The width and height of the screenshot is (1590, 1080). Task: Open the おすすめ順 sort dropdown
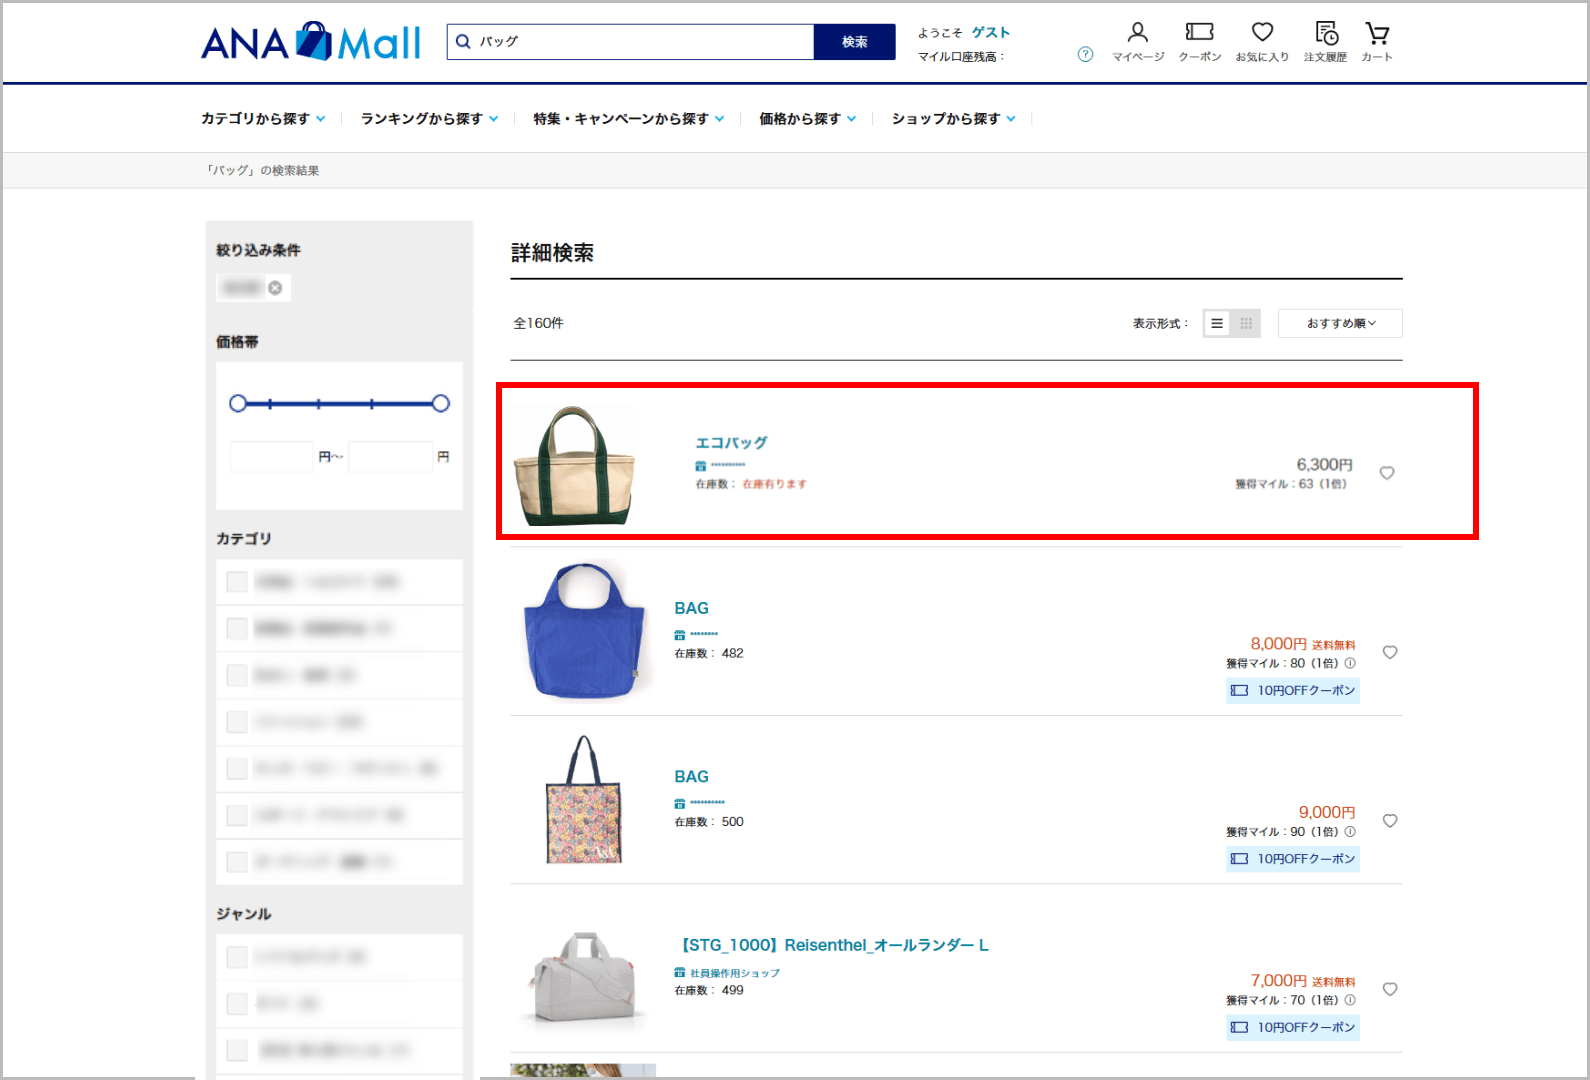(x=1340, y=323)
